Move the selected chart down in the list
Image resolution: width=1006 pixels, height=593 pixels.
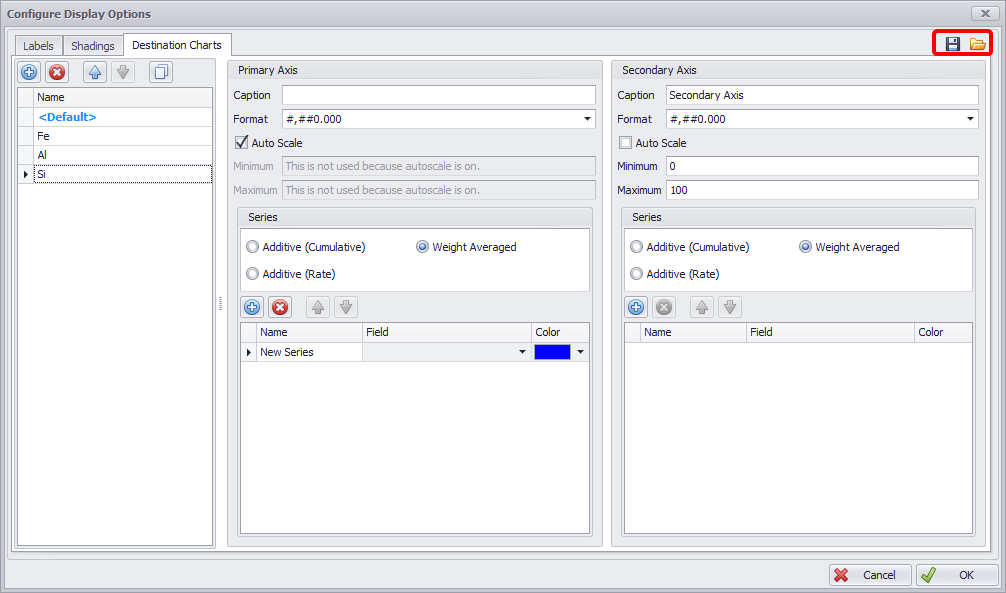point(123,73)
